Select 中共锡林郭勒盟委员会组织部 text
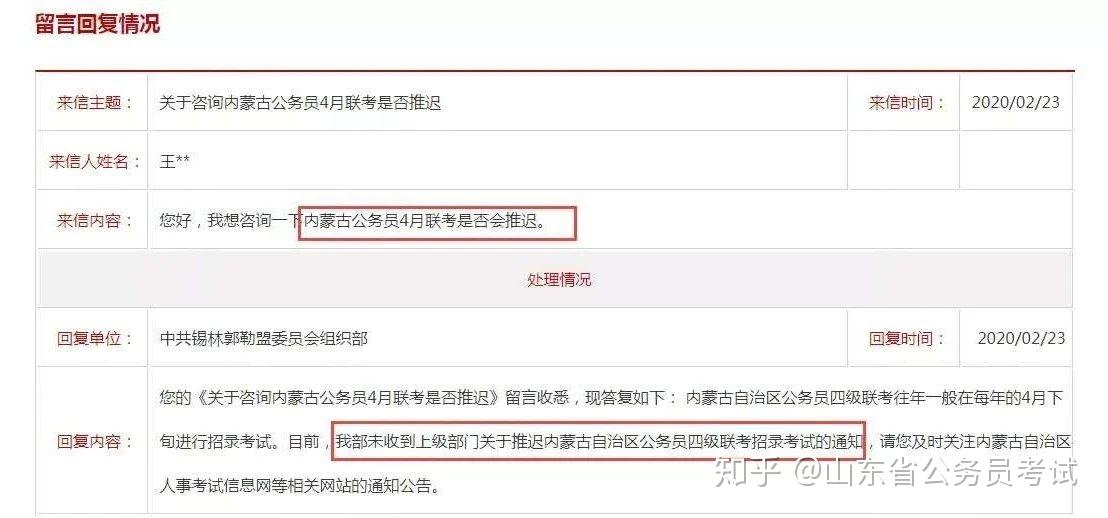 [x=264, y=339]
